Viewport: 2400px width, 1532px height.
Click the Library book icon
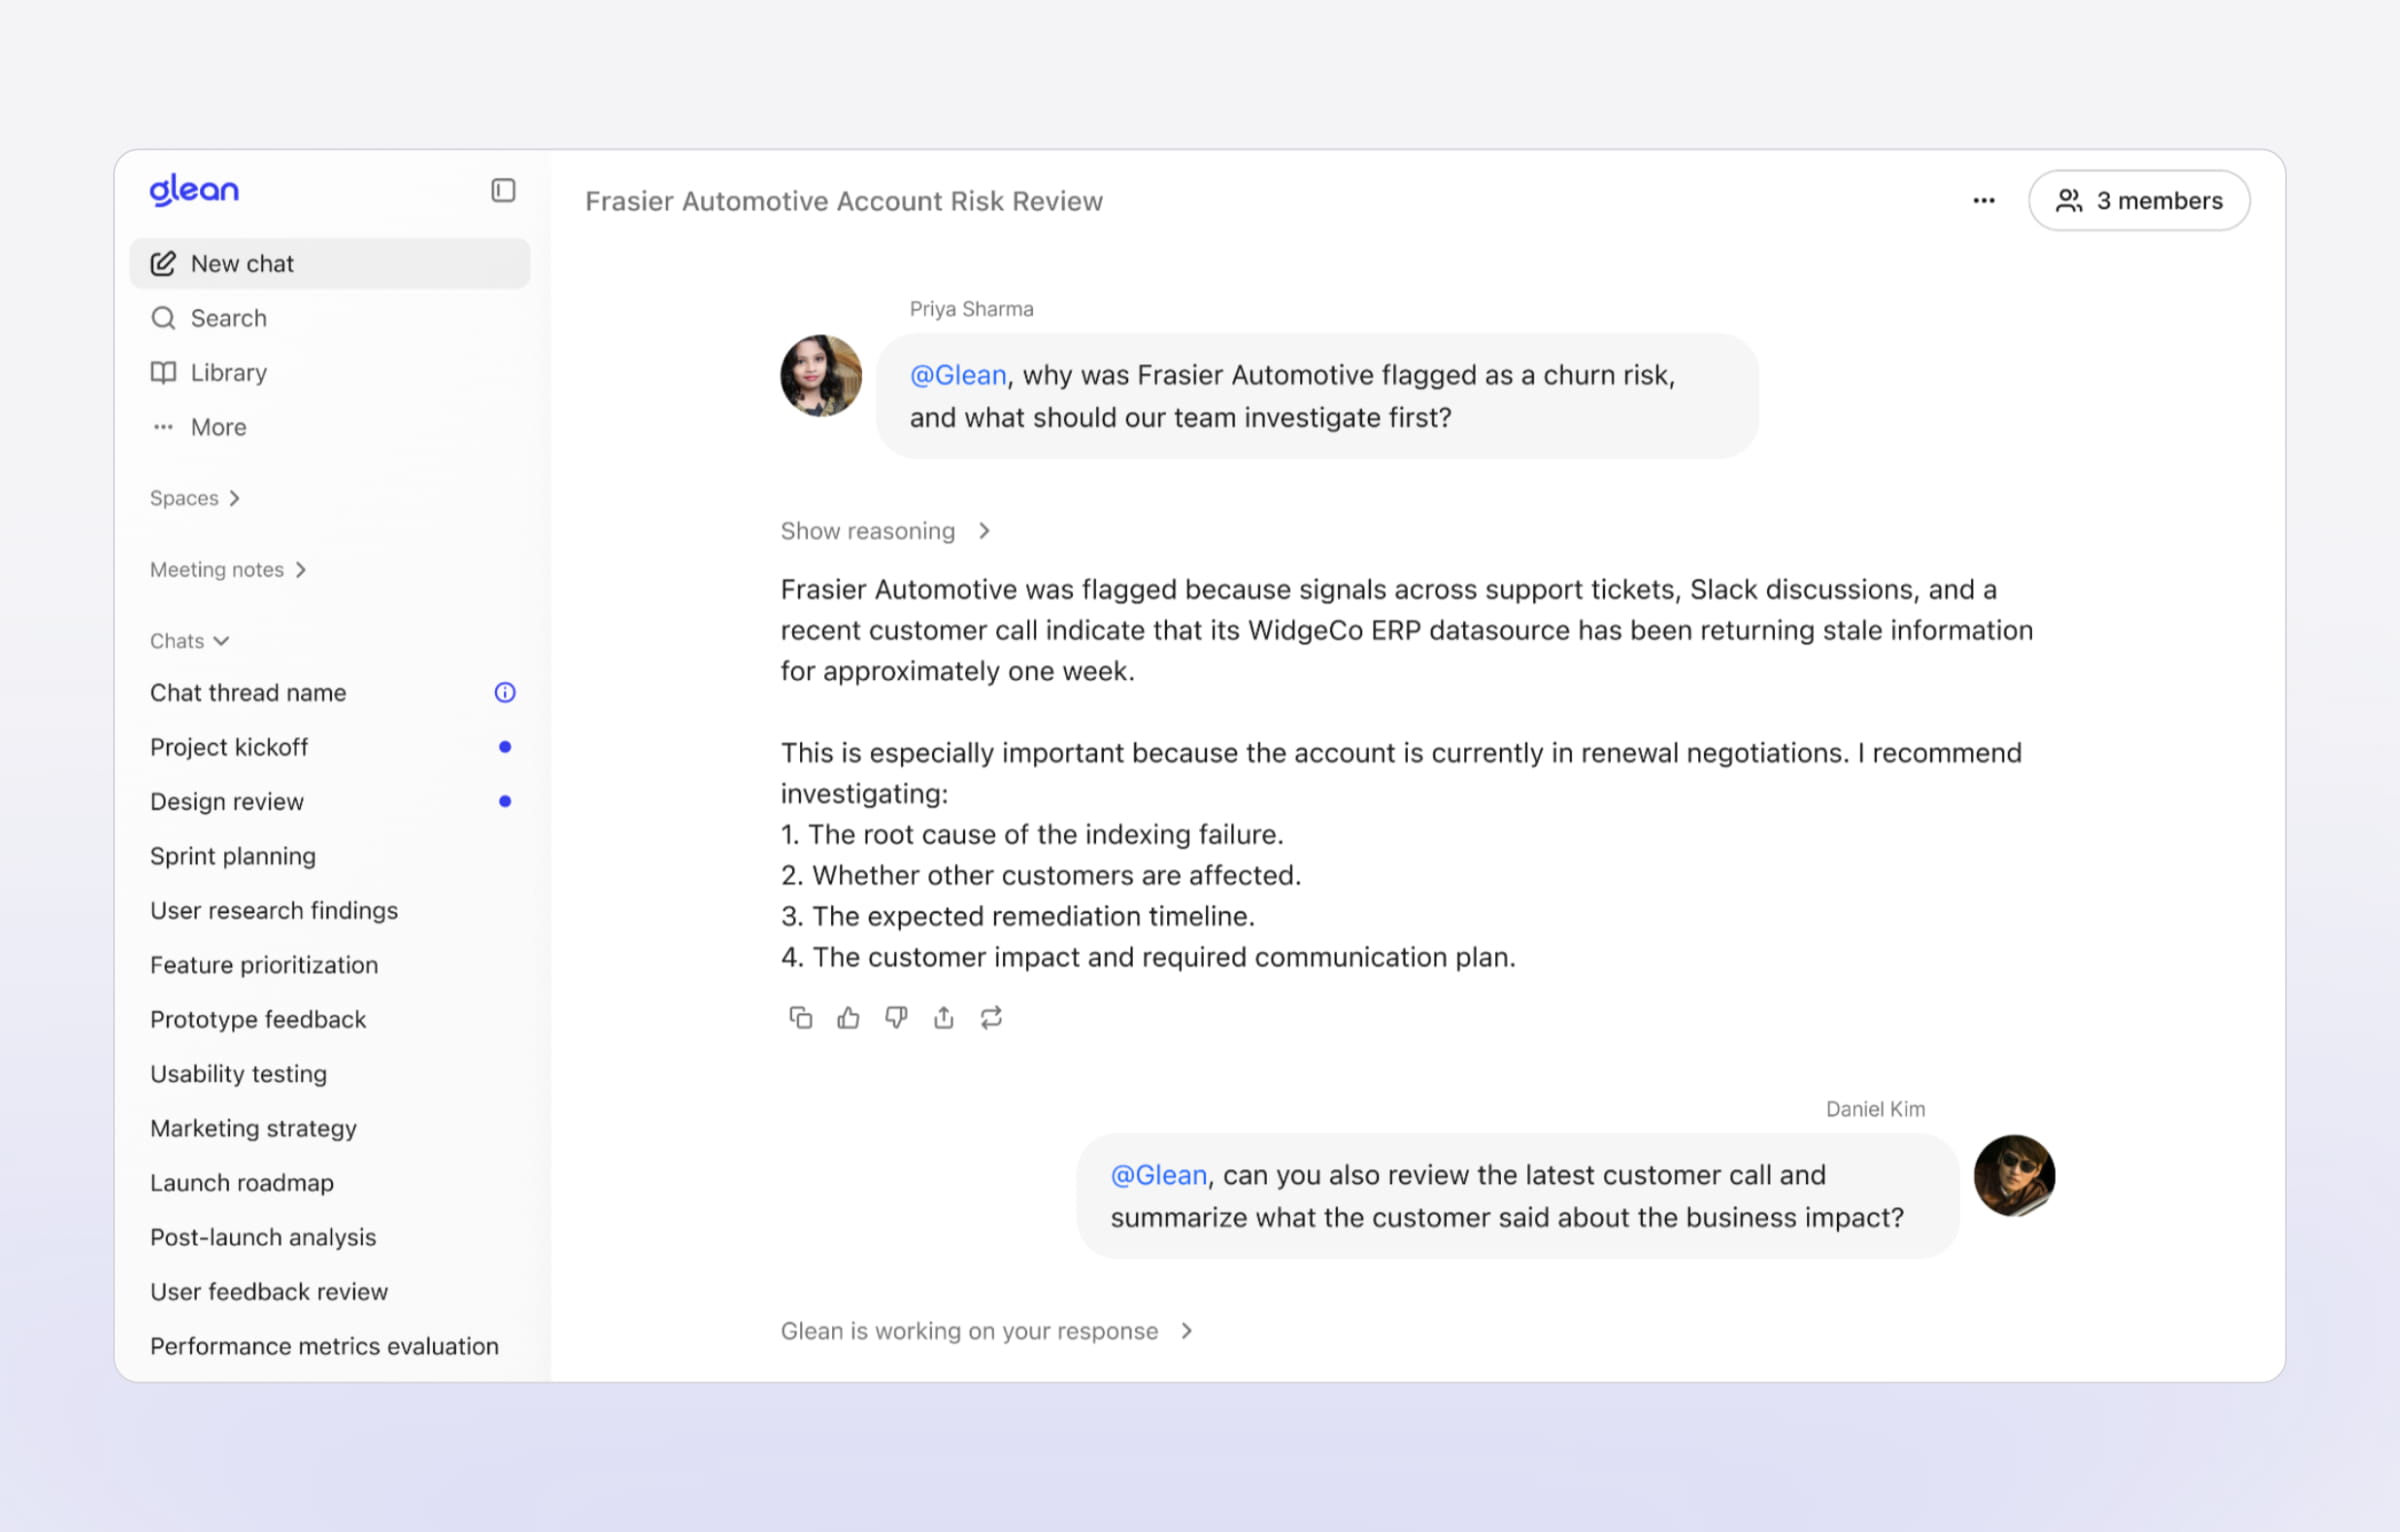tap(163, 372)
